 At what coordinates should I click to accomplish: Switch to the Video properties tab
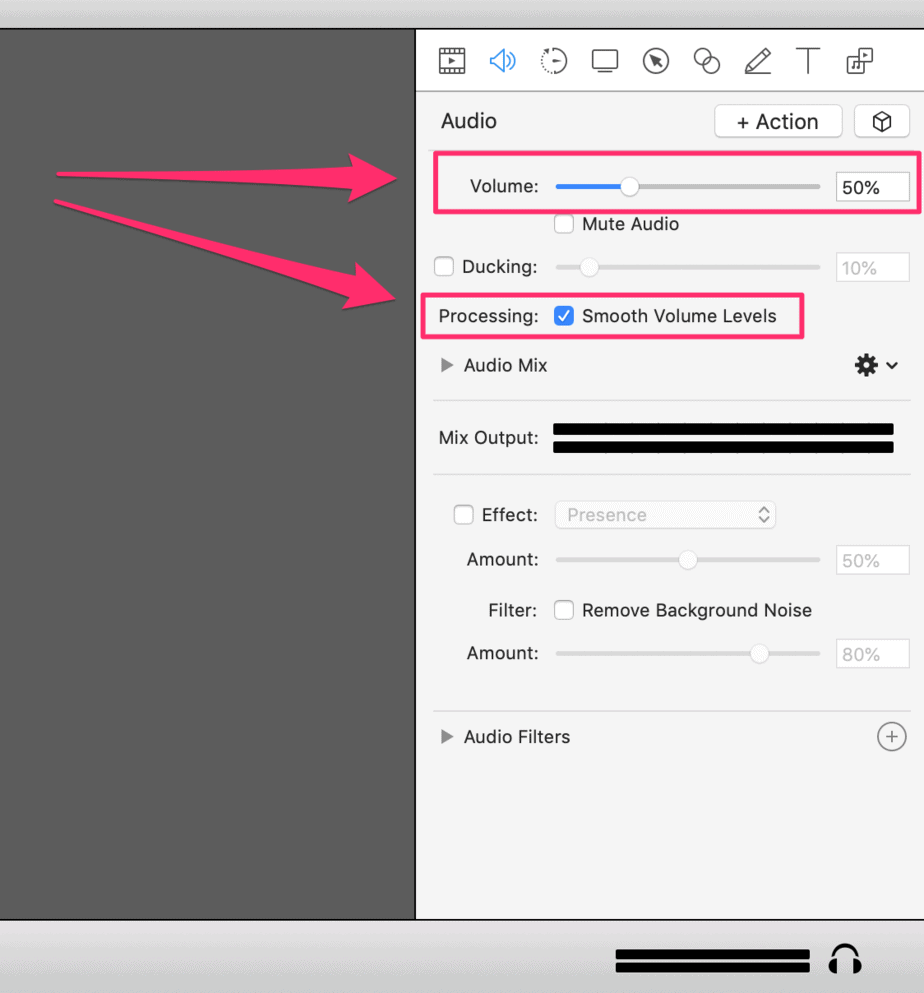452,61
